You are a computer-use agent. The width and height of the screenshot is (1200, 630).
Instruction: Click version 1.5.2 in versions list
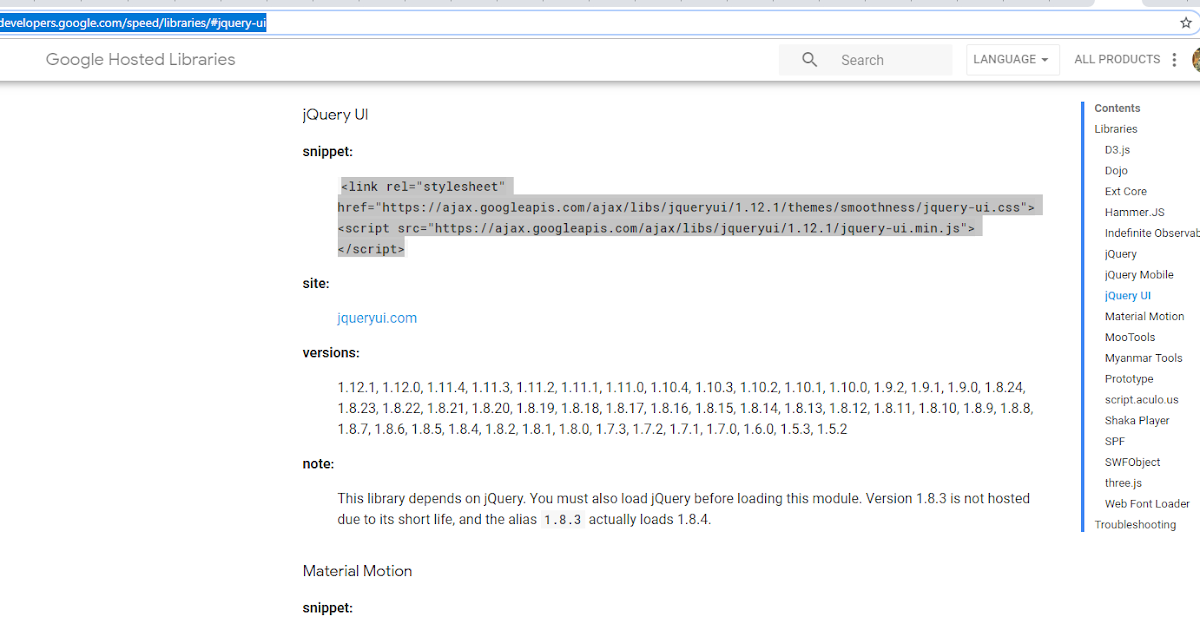click(832, 429)
